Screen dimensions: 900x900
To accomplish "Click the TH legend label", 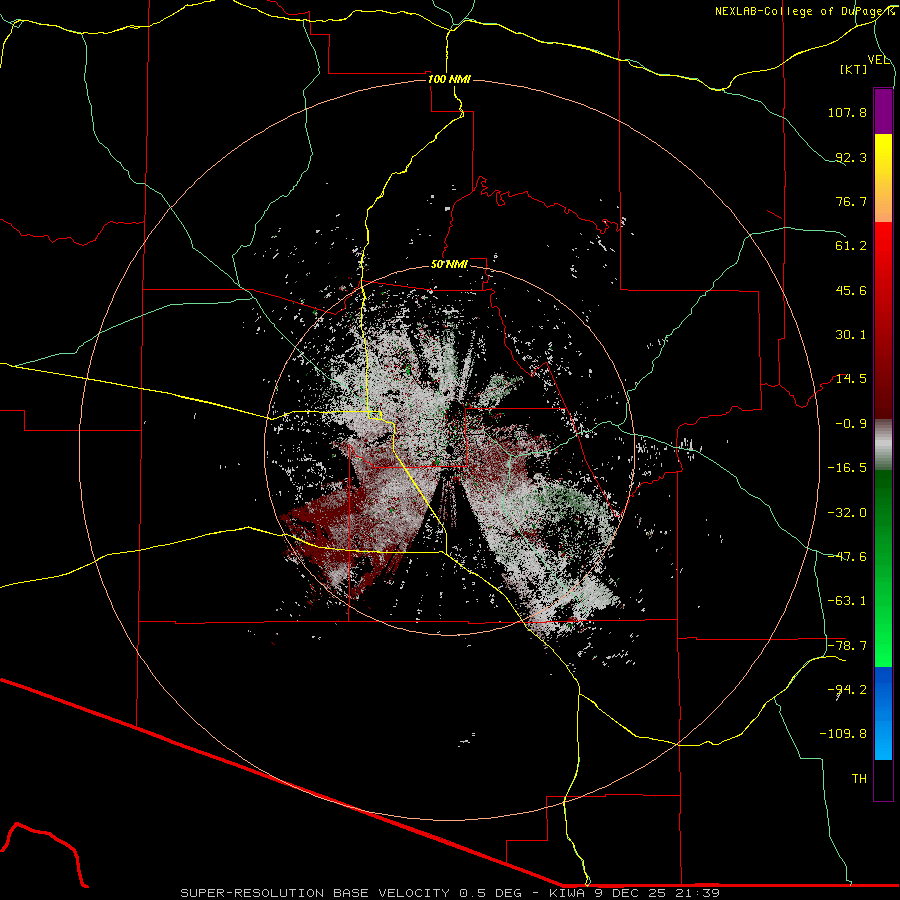I will pos(859,779).
